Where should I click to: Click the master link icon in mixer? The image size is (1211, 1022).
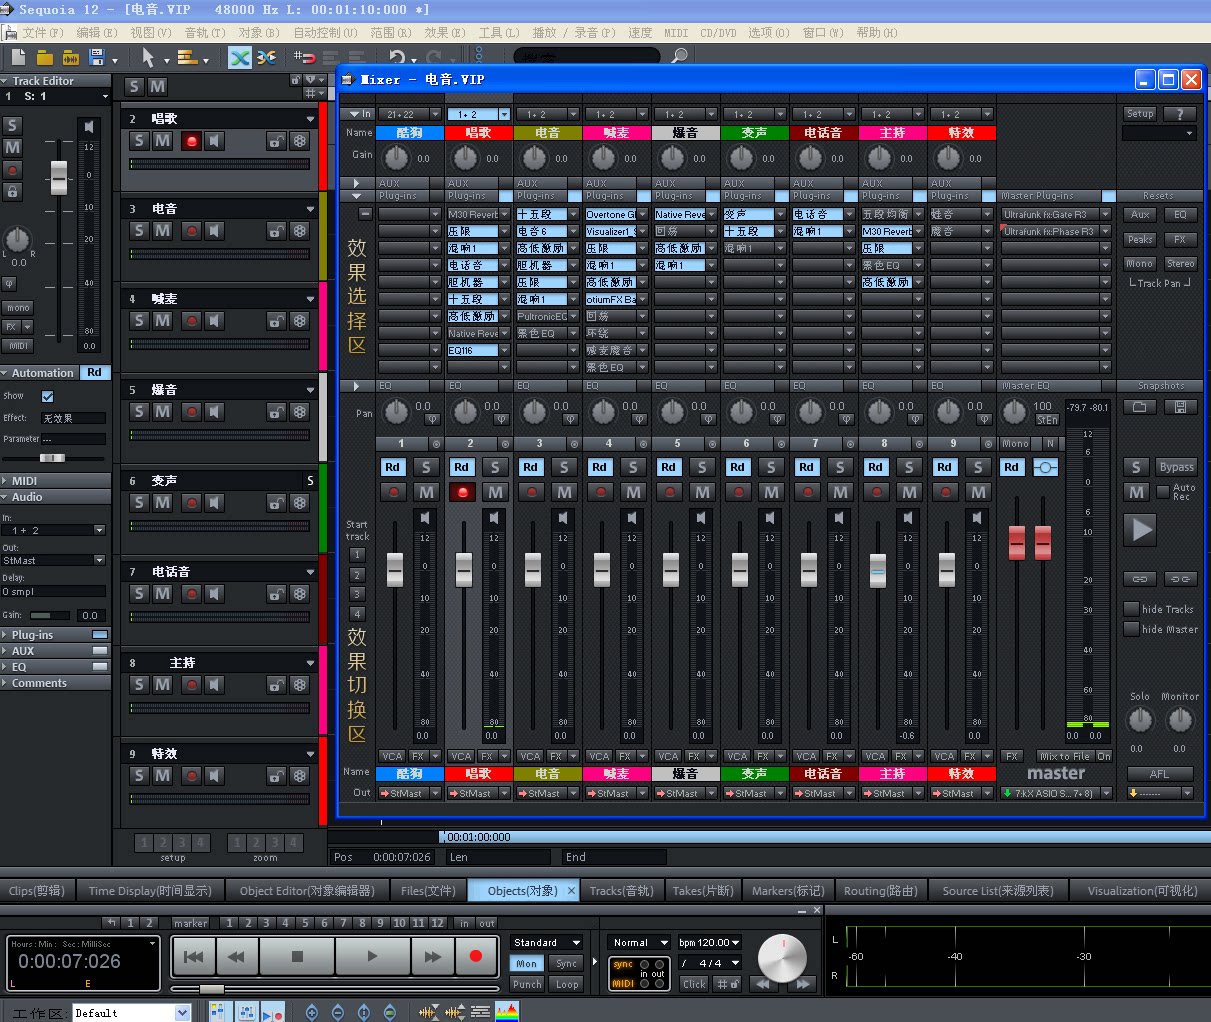coord(1045,467)
